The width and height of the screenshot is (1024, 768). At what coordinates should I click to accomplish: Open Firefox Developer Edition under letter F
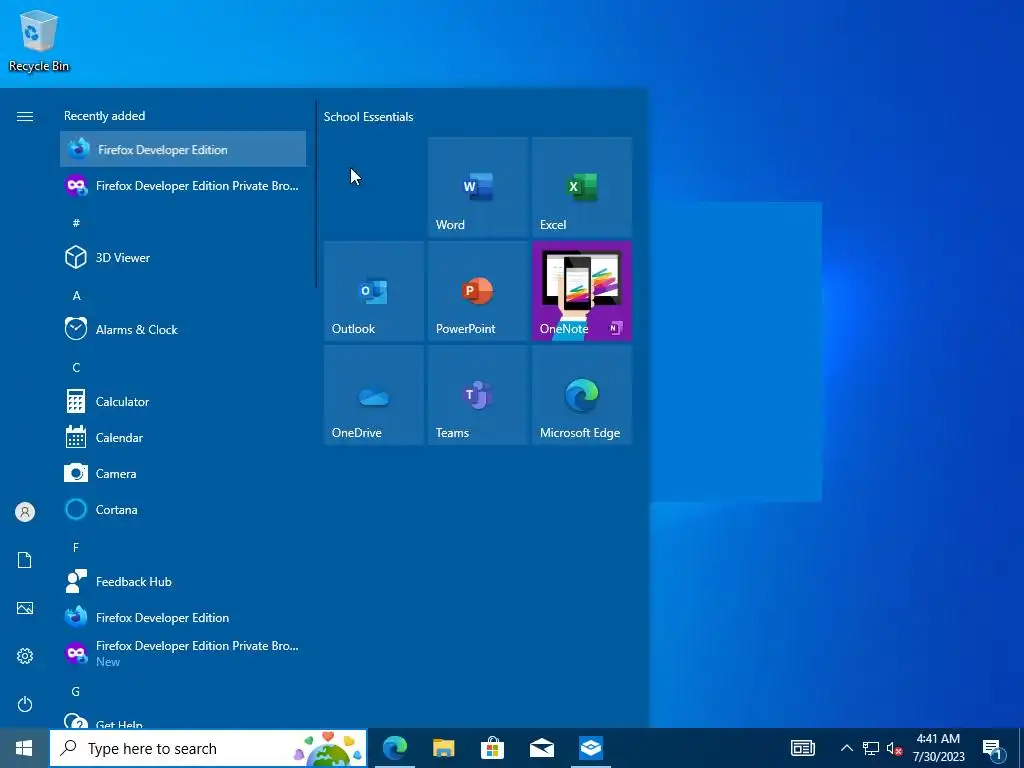click(183, 617)
